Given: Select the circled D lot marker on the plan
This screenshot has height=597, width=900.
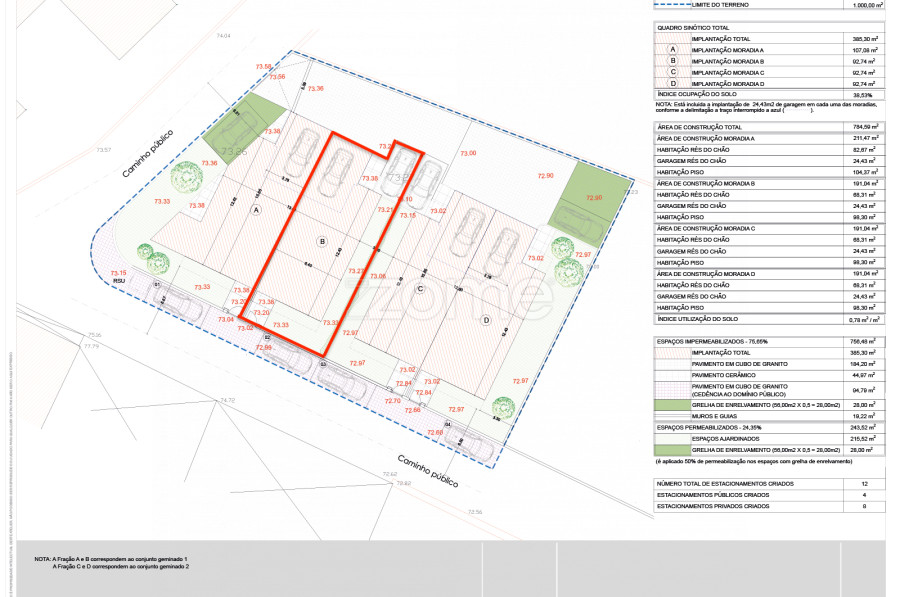Looking at the screenshot, I should tap(486, 320).
